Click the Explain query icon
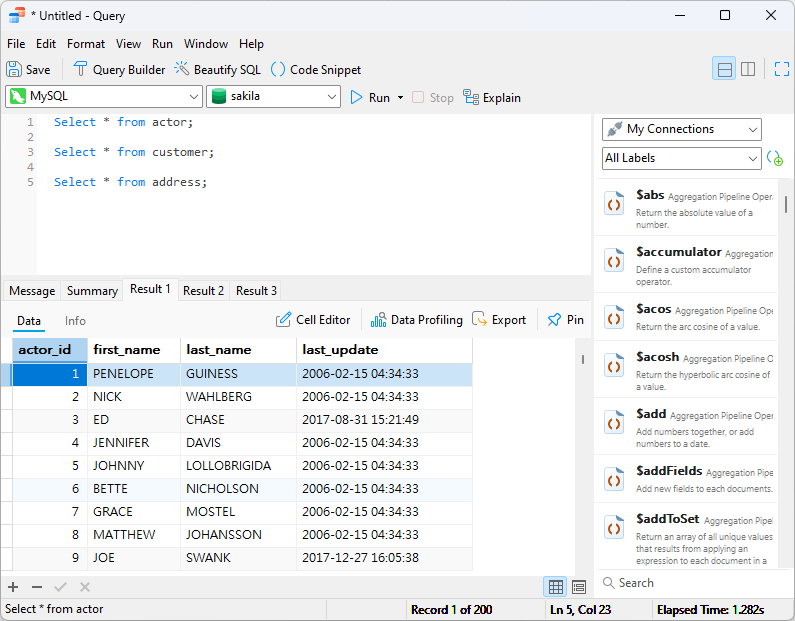This screenshot has height=621, width=795. tap(471, 98)
